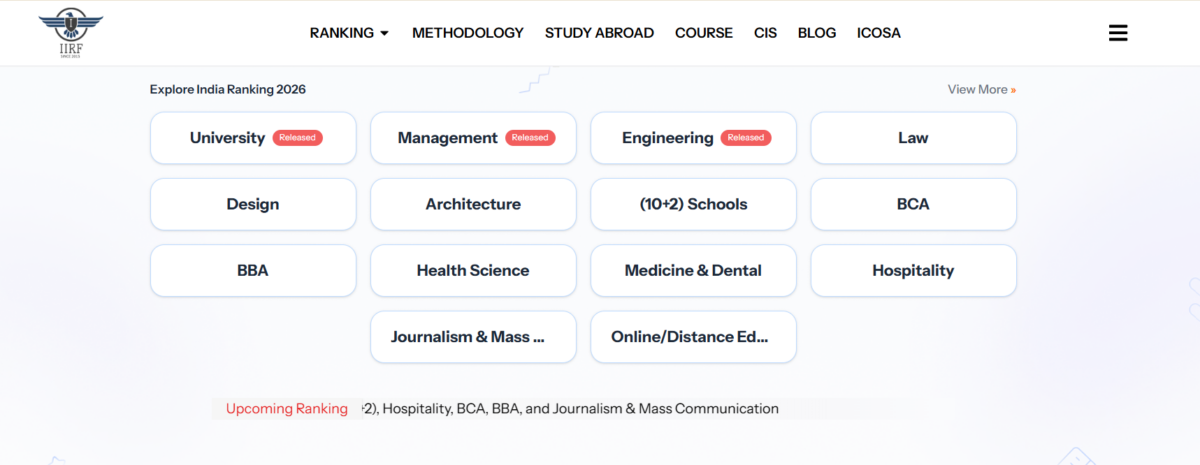Image resolution: width=1200 pixels, height=465 pixels.
Task: Open the Management ranking card
Action: point(473,138)
